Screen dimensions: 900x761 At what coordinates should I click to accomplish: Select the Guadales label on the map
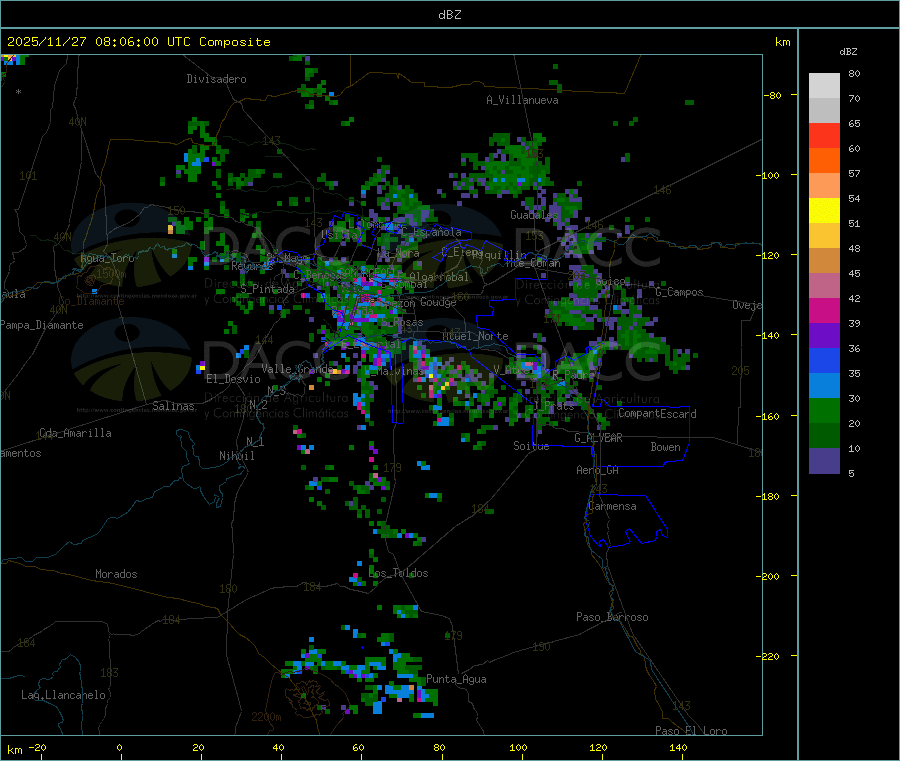pyautogui.click(x=534, y=215)
